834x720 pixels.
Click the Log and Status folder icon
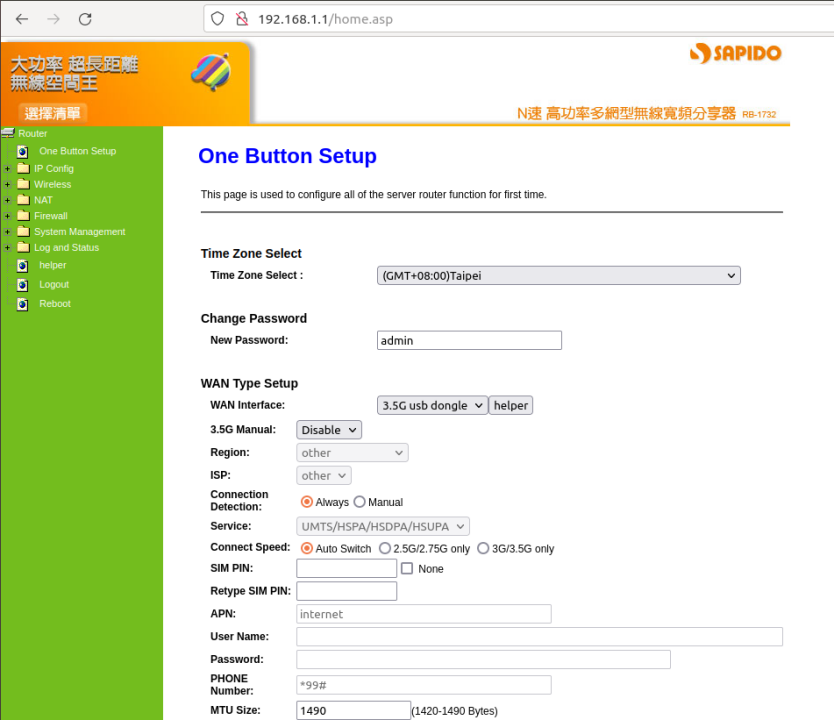tap(23, 247)
